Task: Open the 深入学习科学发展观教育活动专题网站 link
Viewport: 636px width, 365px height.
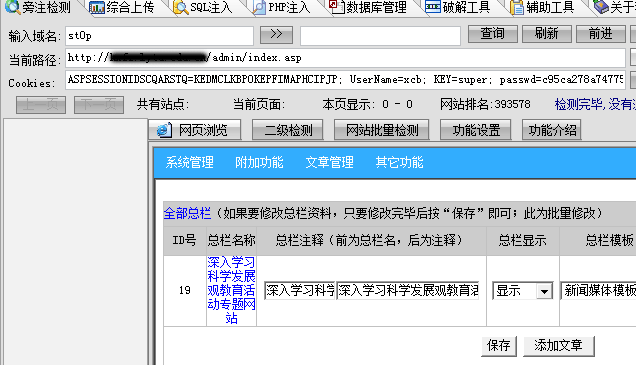Action: click(x=231, y=290)
